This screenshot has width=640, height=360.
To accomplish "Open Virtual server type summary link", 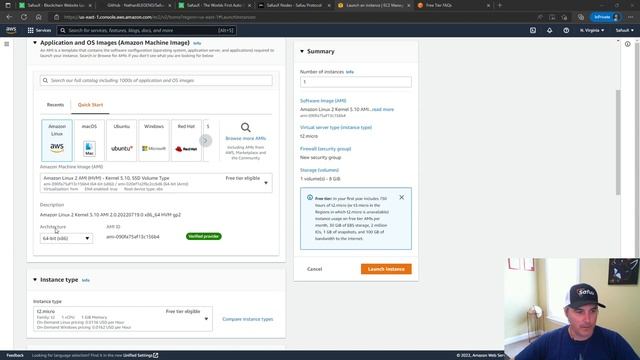I will coord(336,127).
